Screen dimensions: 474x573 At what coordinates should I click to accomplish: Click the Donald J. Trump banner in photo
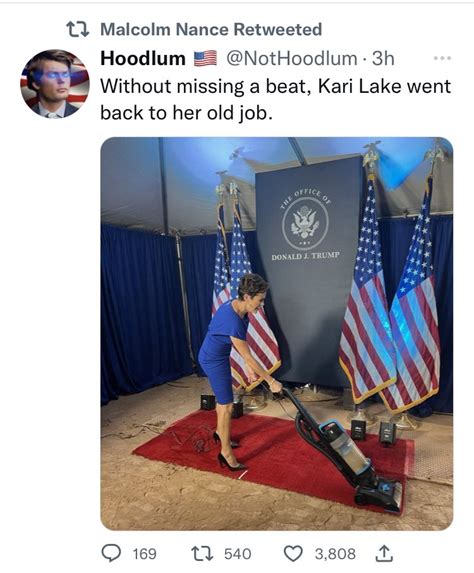309,270
